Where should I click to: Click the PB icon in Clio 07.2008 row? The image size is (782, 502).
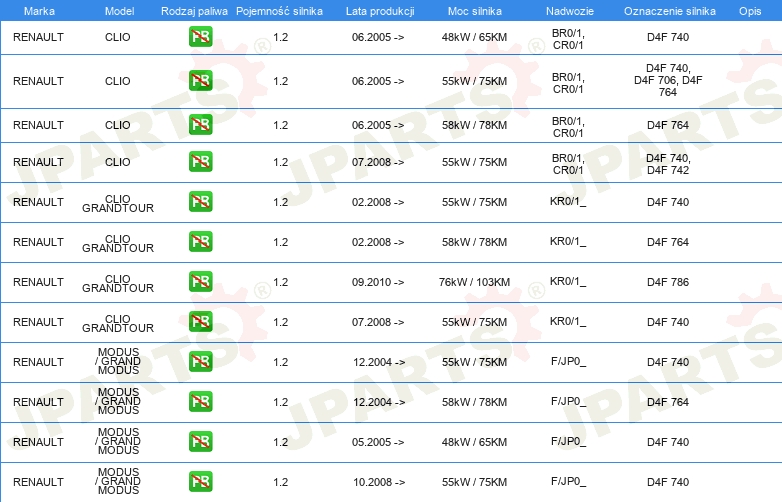200,162
